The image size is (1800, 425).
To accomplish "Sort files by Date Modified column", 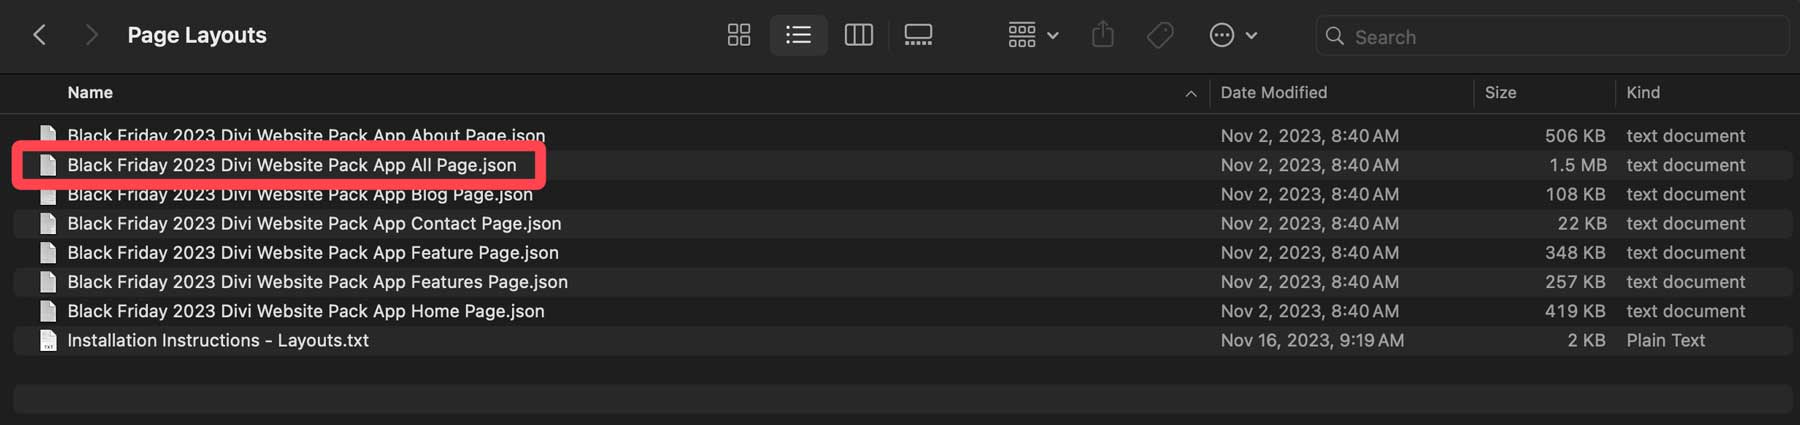I will pos(1273,93).
